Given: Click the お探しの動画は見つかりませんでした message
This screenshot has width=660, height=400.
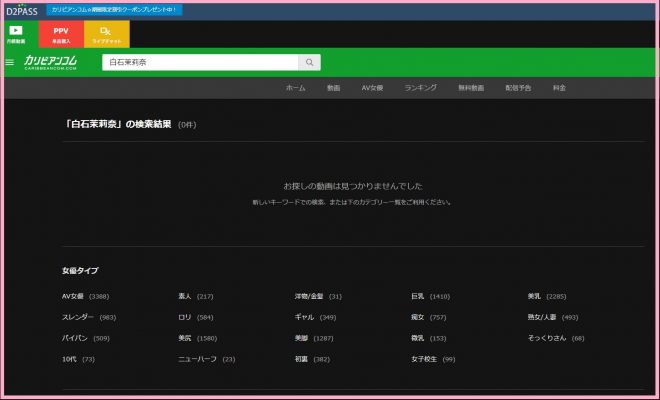Looking at the screenshot, I should [353, 186].
